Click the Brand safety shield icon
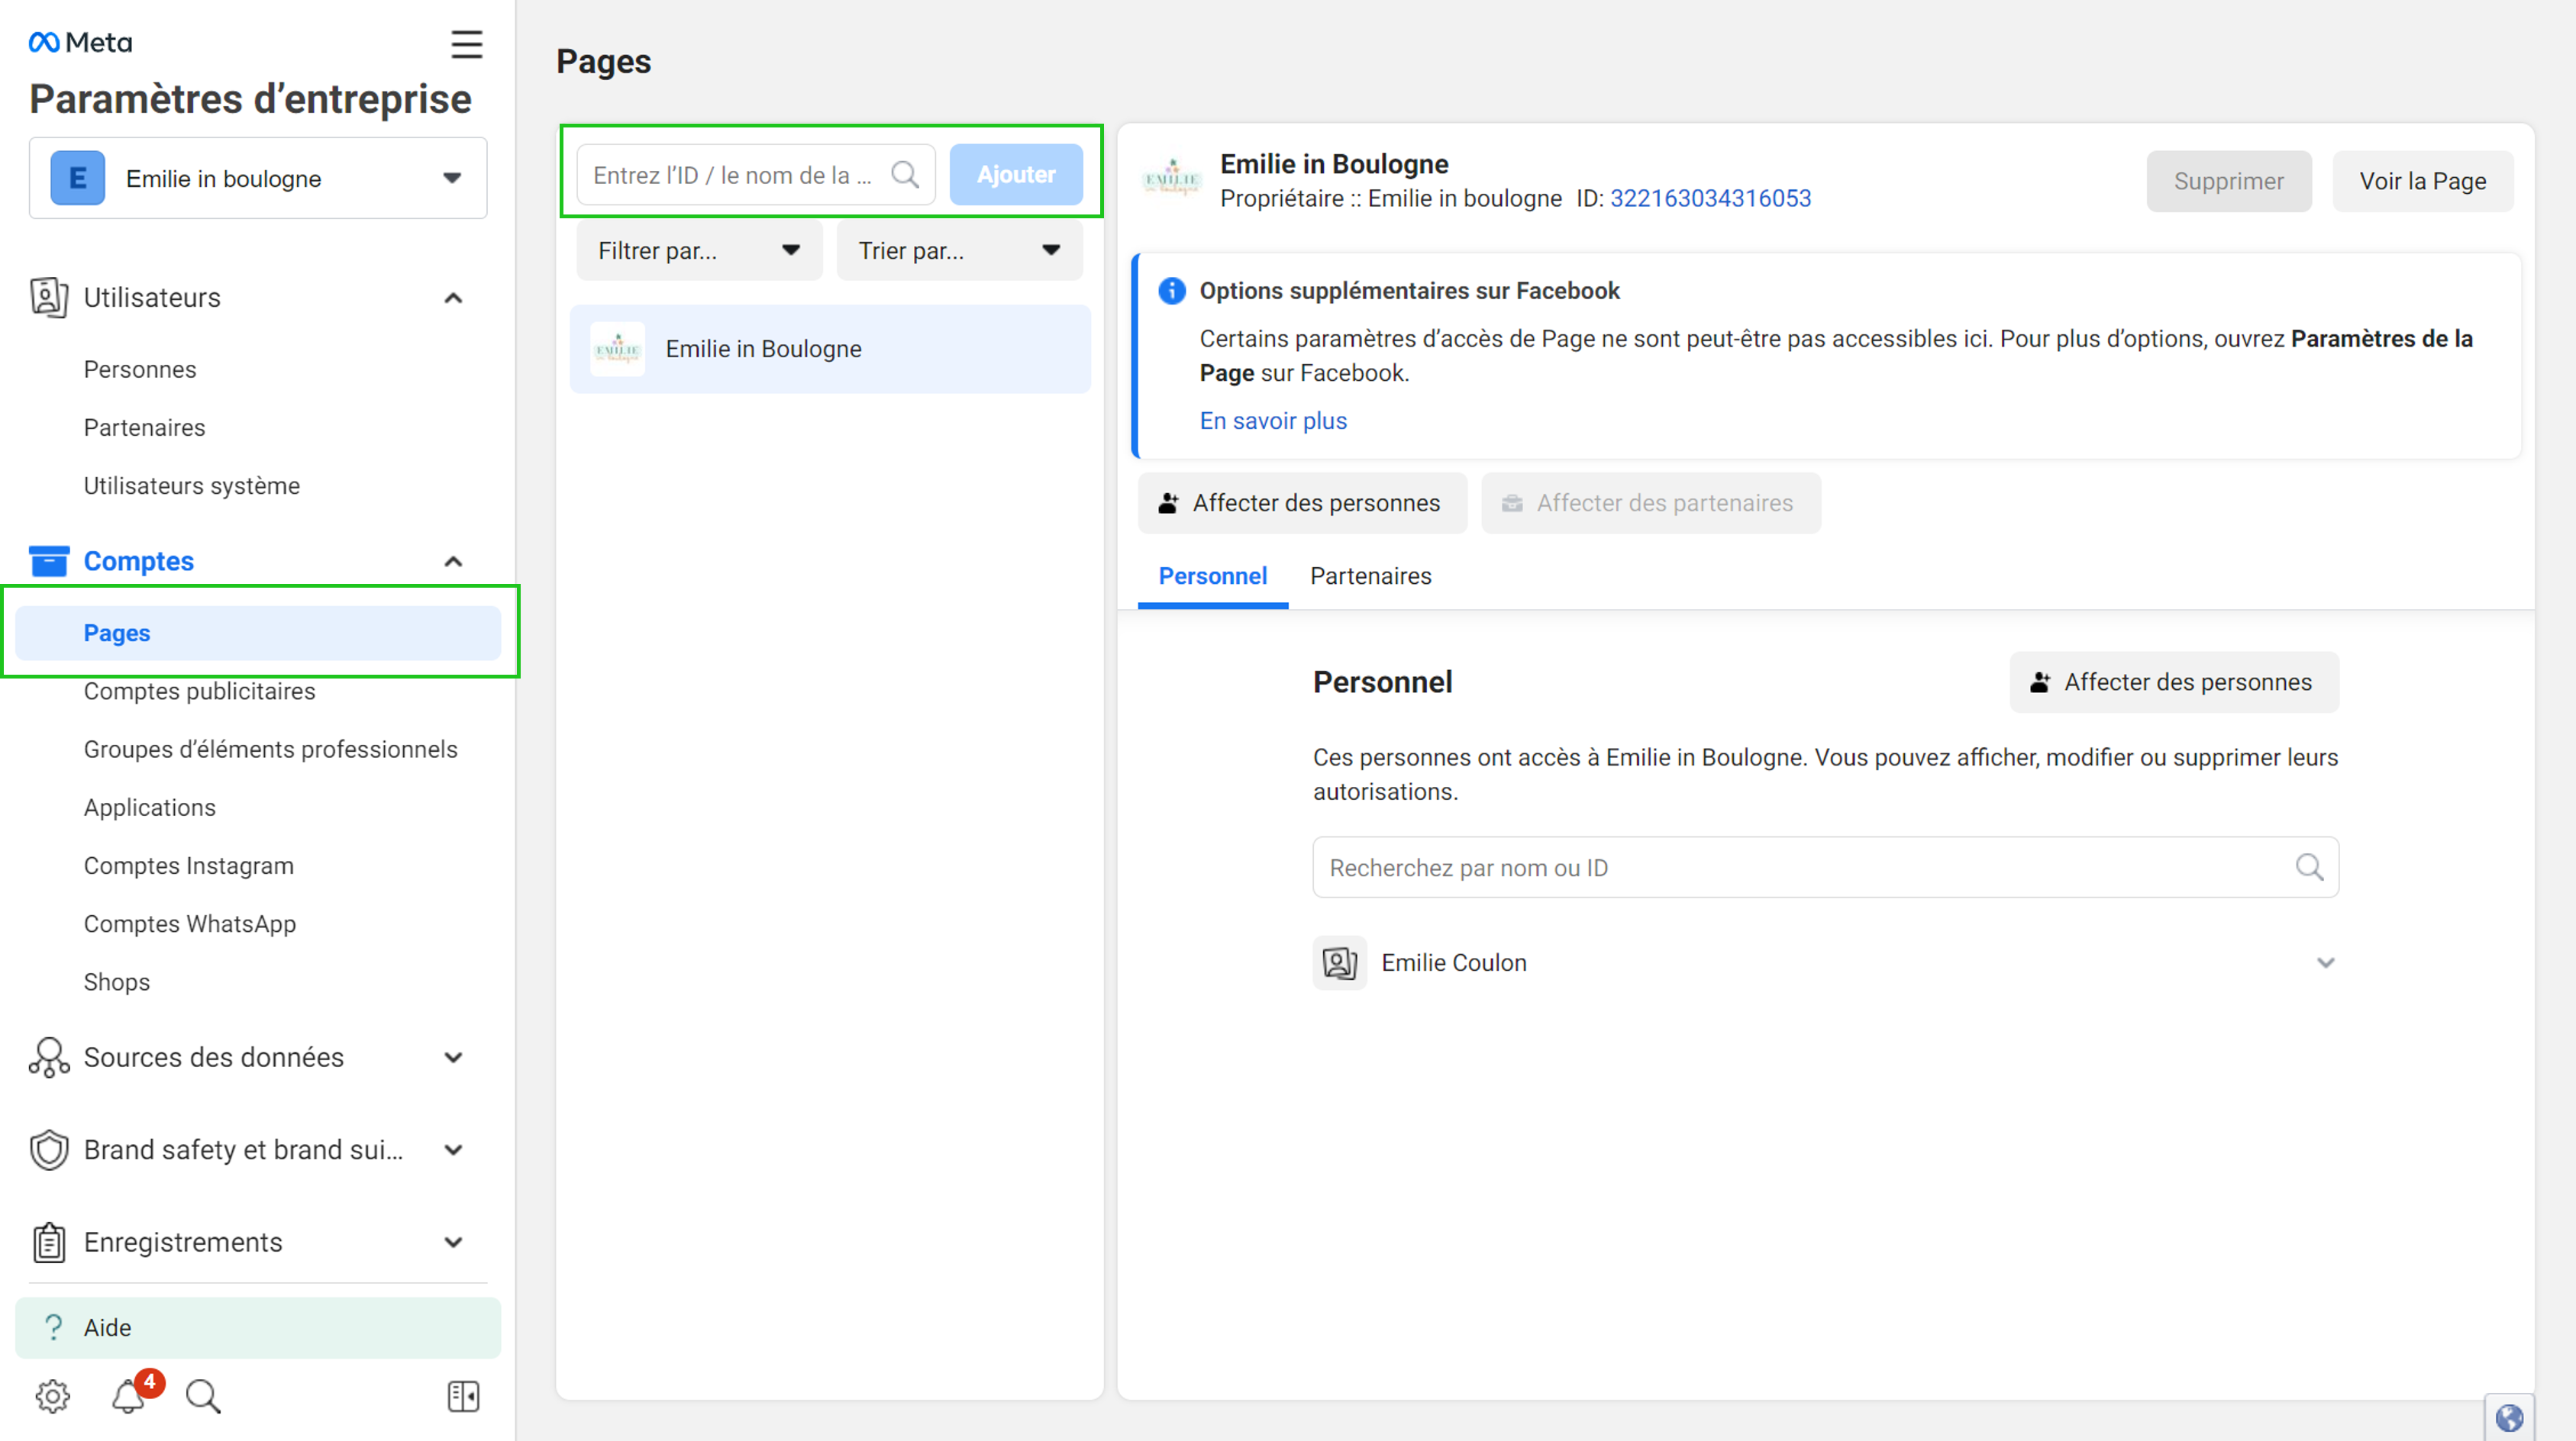Screen dimensions: 2576x1441 [x=49, y=1150]
